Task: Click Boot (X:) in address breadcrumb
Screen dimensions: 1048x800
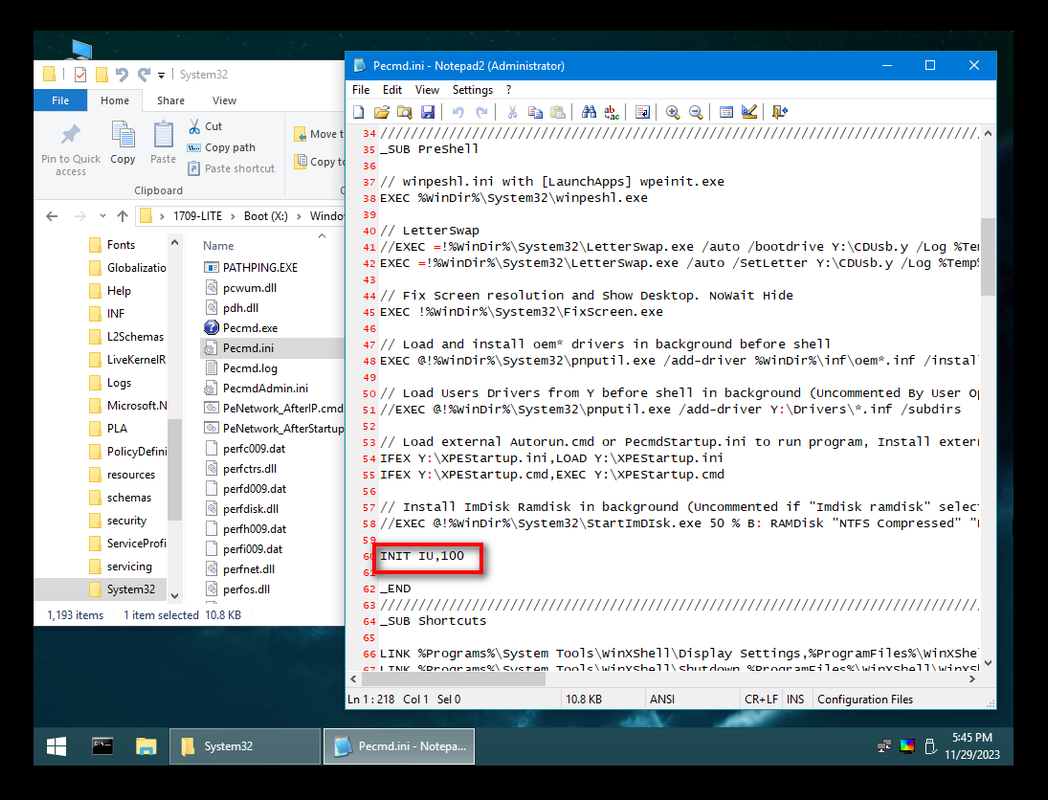Action: pyautogui.click(x=266, y=216)
